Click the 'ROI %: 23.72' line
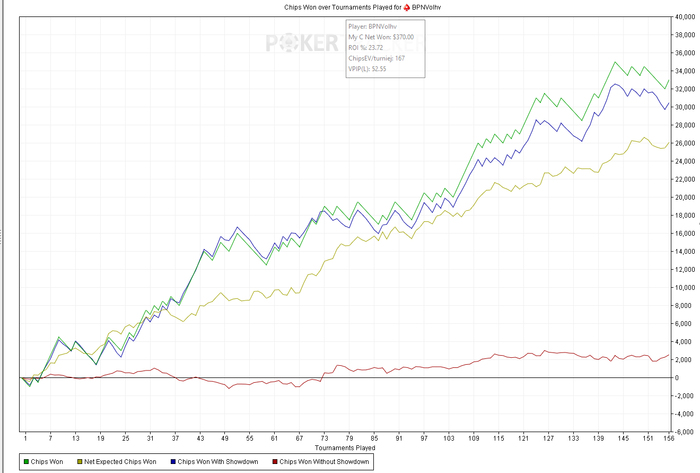Viewport: 700px width, 473px height. [x=366, y=48]
